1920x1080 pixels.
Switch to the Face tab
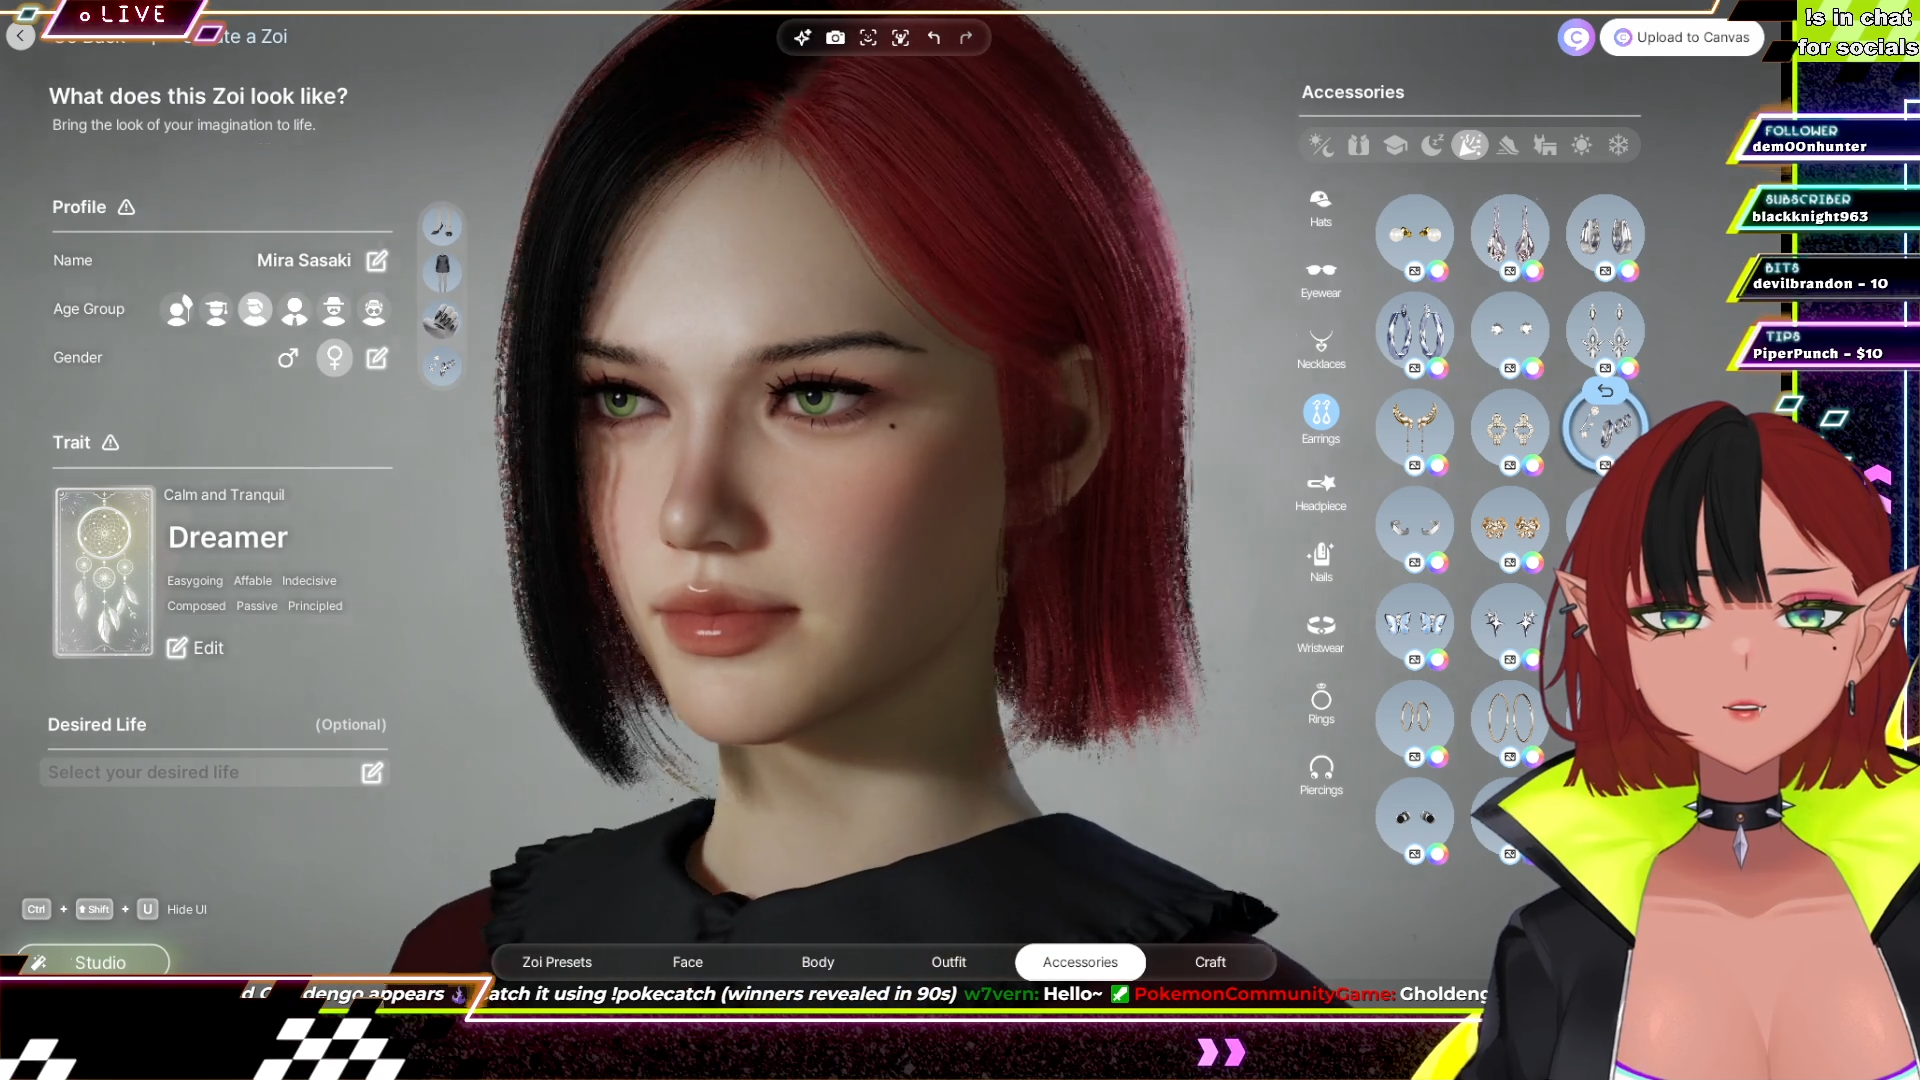(x=687, y=962)
